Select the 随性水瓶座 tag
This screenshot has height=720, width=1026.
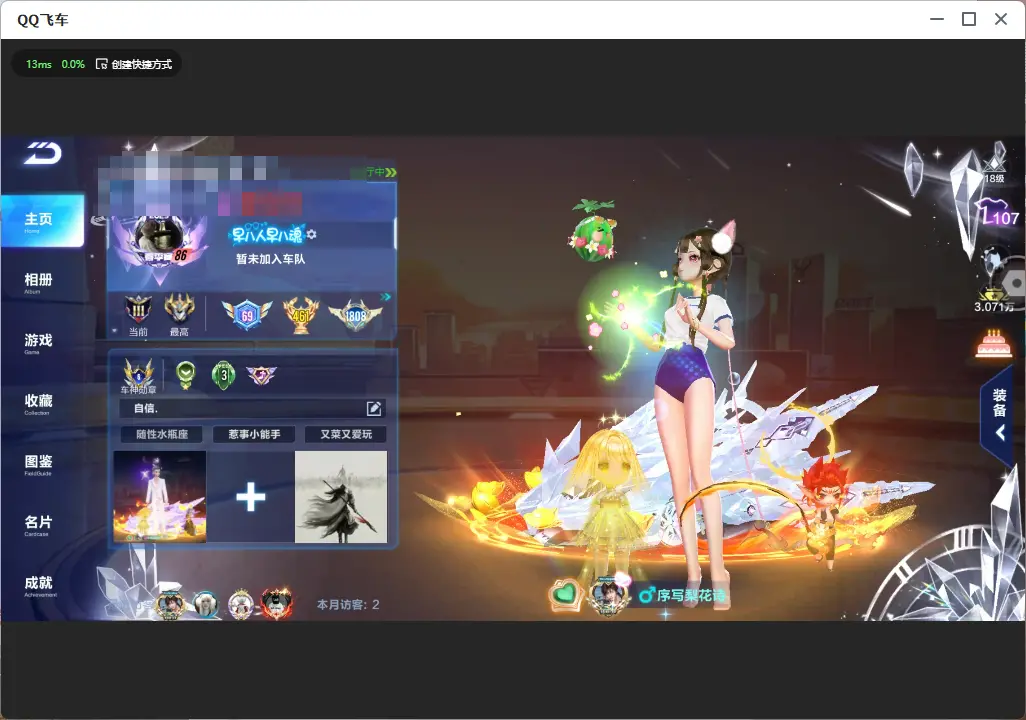(x=162, y=434)
